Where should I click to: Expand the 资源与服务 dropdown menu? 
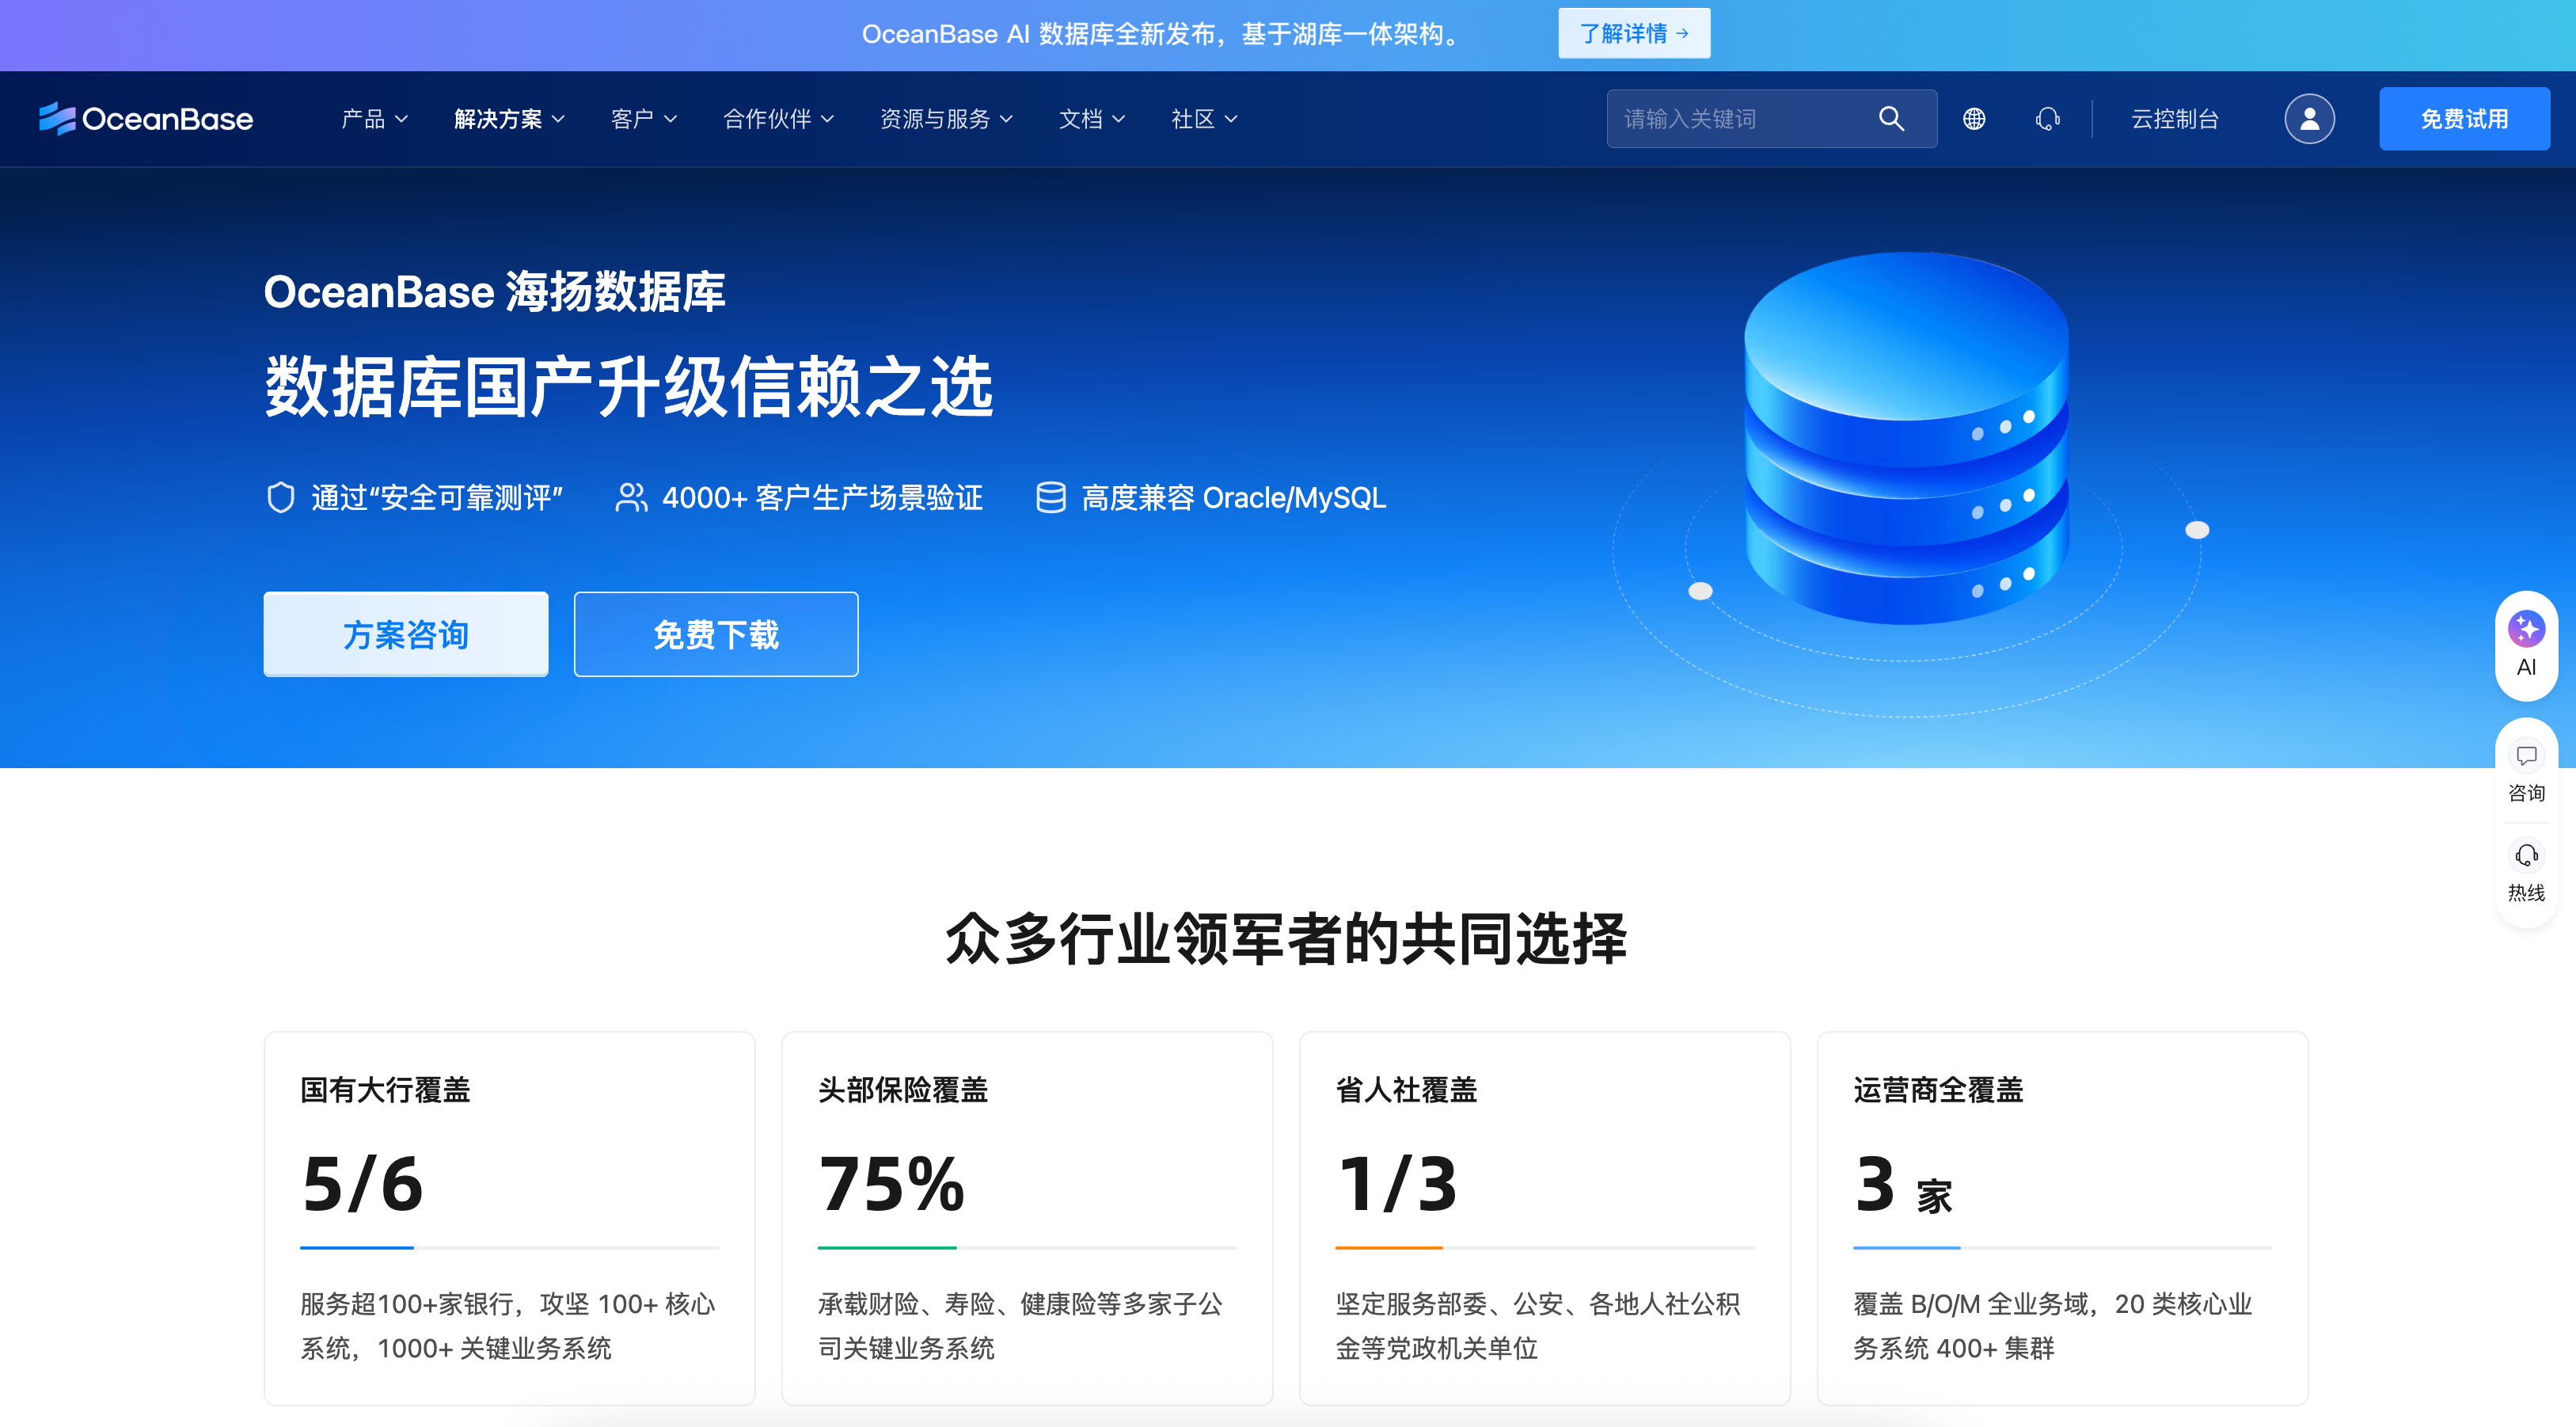[x=946, y=119]
